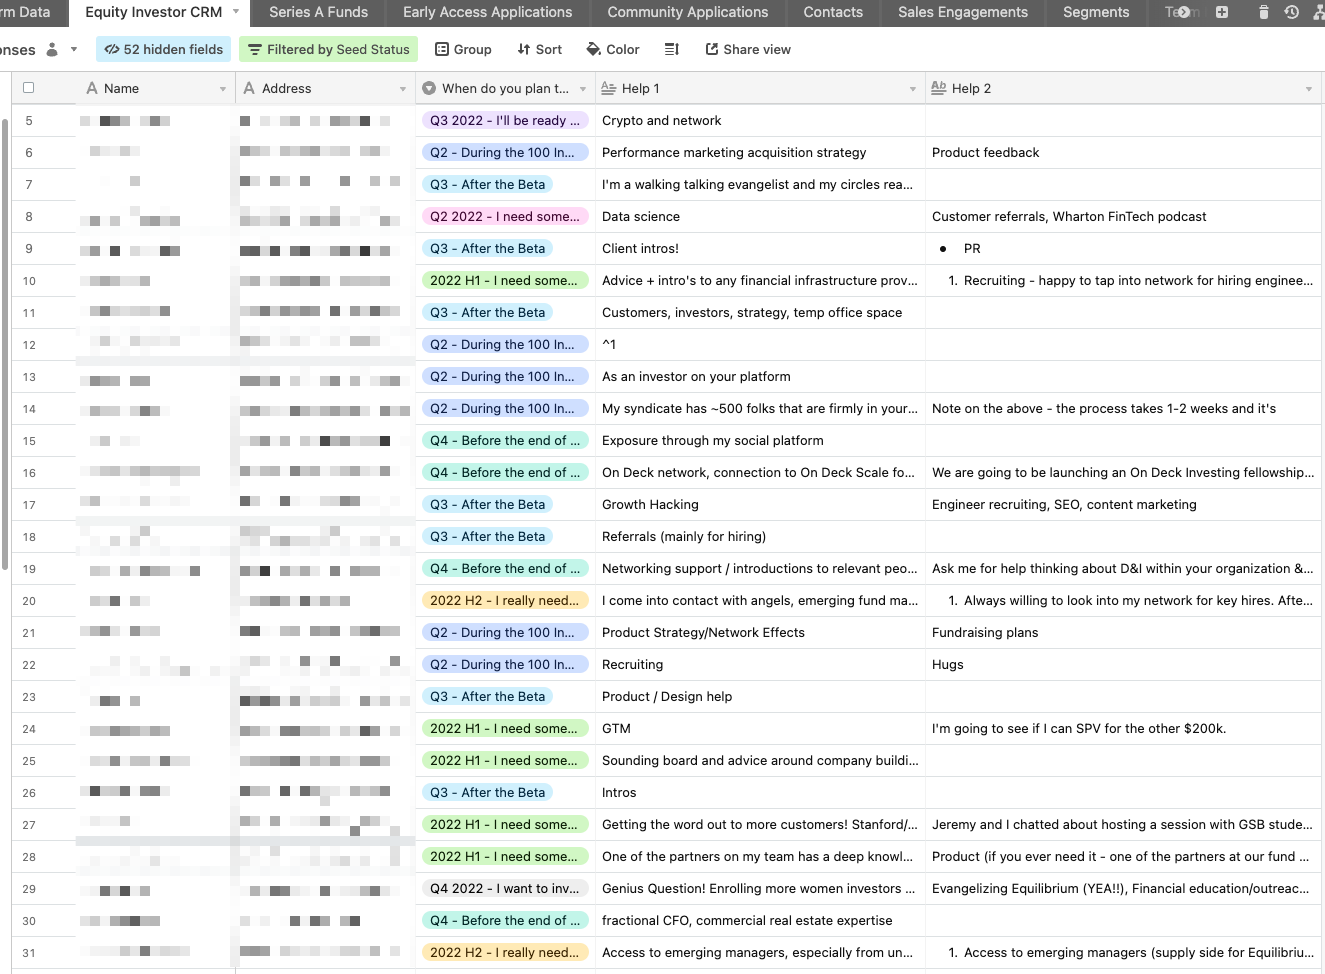1325x974 pixels.
Task: Switch to the Sales Engagements tab
Action: click(962, 12)
